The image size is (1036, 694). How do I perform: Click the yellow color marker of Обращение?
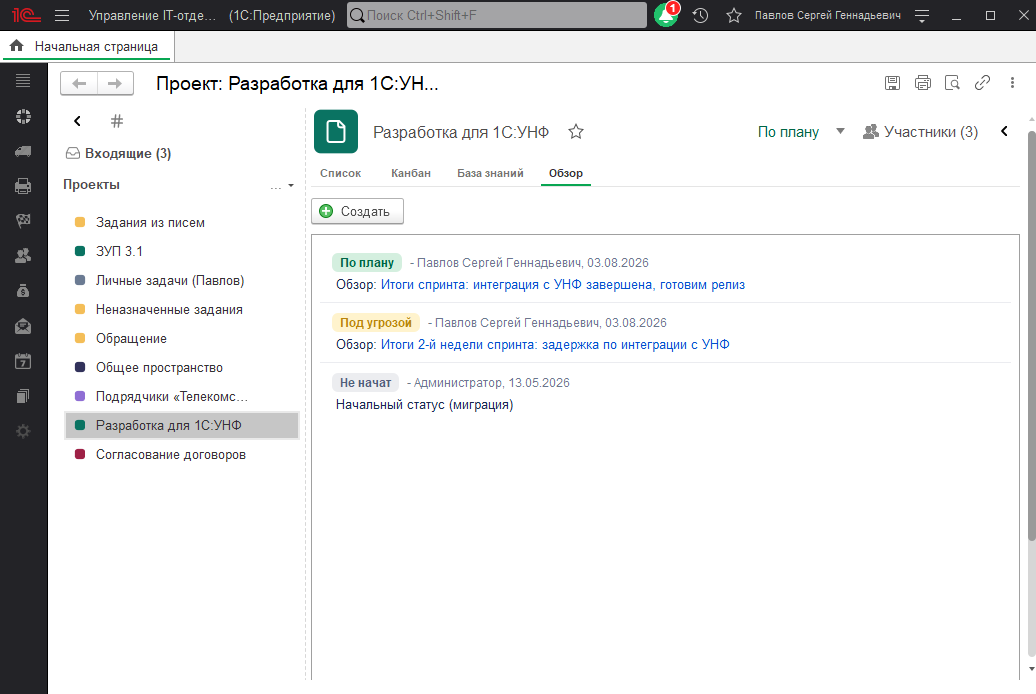pyautogui.click(x=80, y=338)
